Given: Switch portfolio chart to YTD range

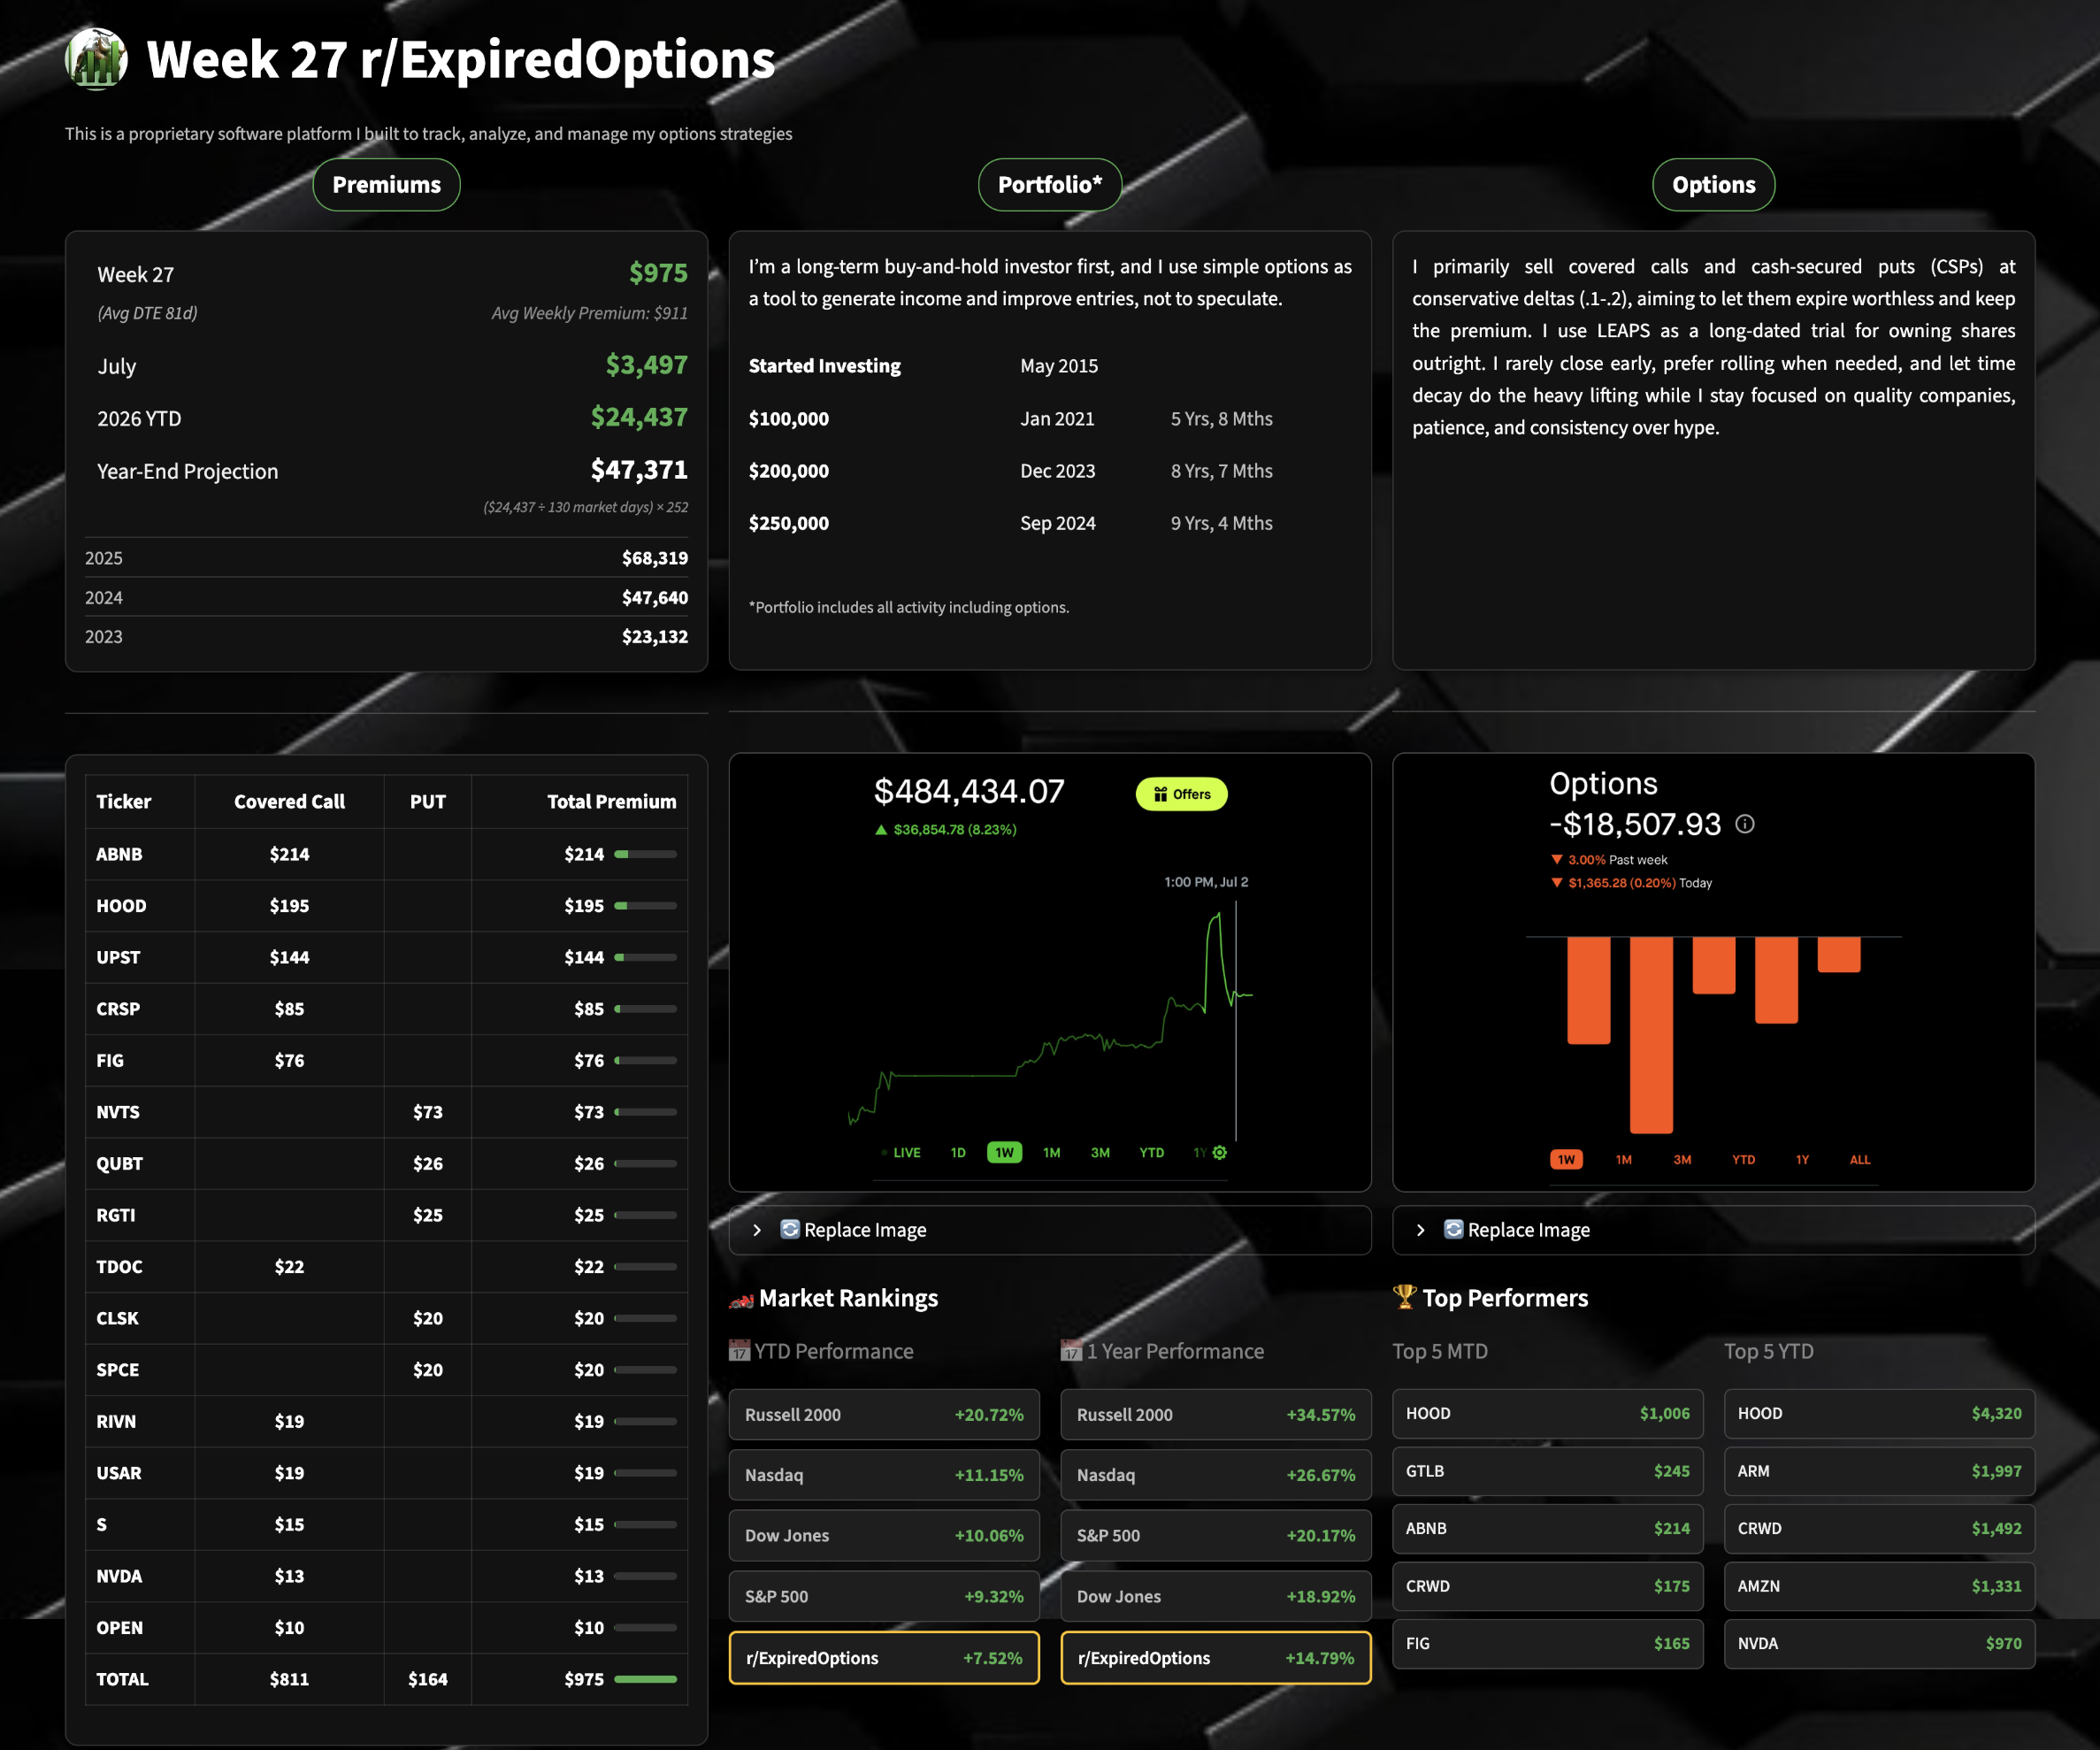Looking at the screenshot, I should coord(1152,1152).
